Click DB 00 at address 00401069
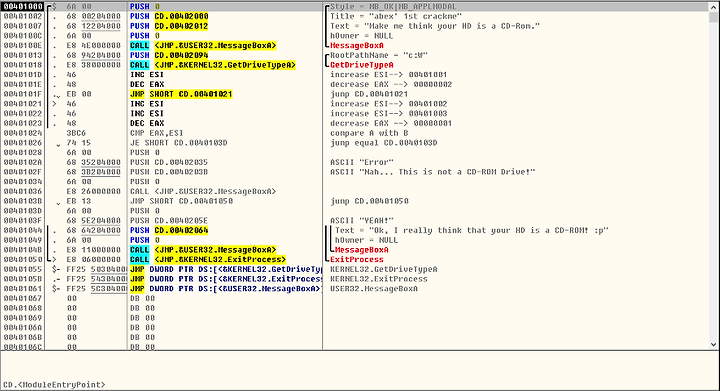 (x=142, y=318)
